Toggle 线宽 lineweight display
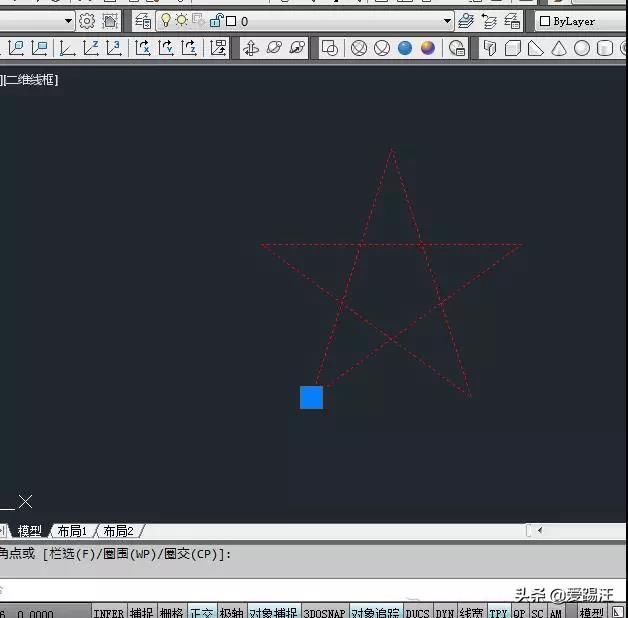 (x=471, y=613)
